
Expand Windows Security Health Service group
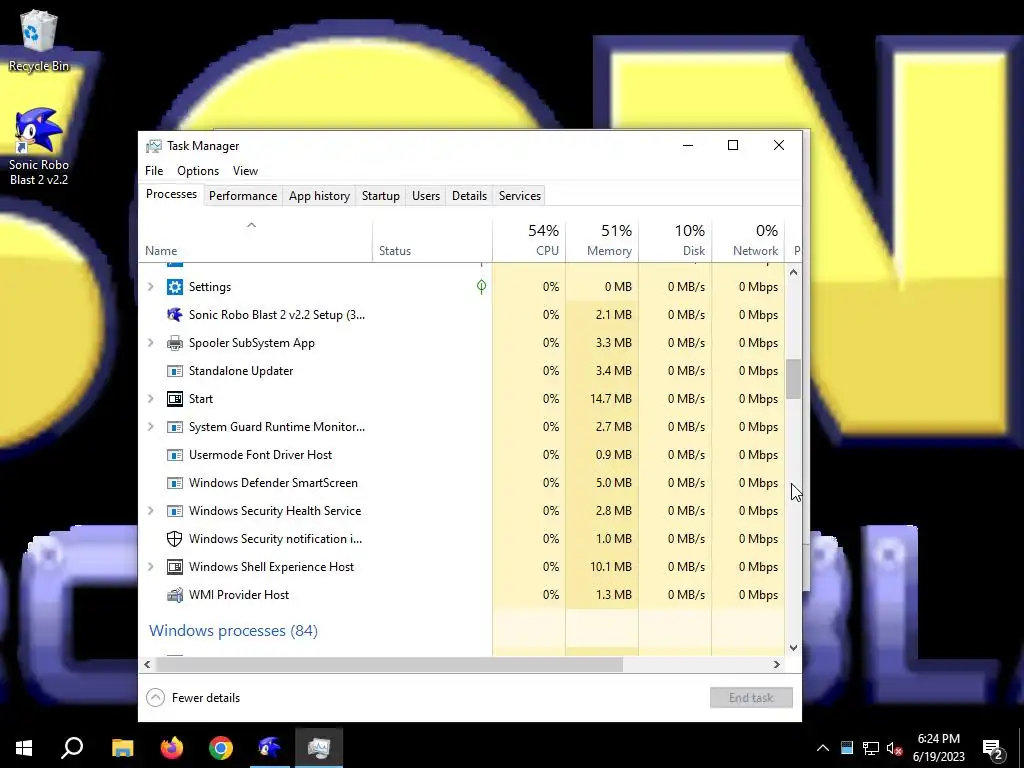(151, 511)
